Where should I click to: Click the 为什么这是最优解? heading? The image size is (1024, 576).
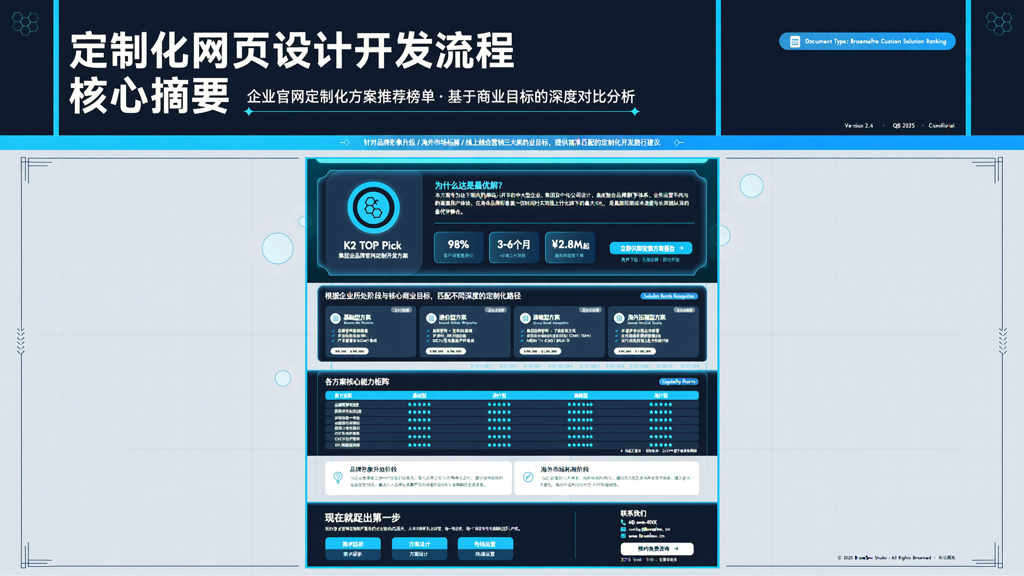click(x=468, y=185)
